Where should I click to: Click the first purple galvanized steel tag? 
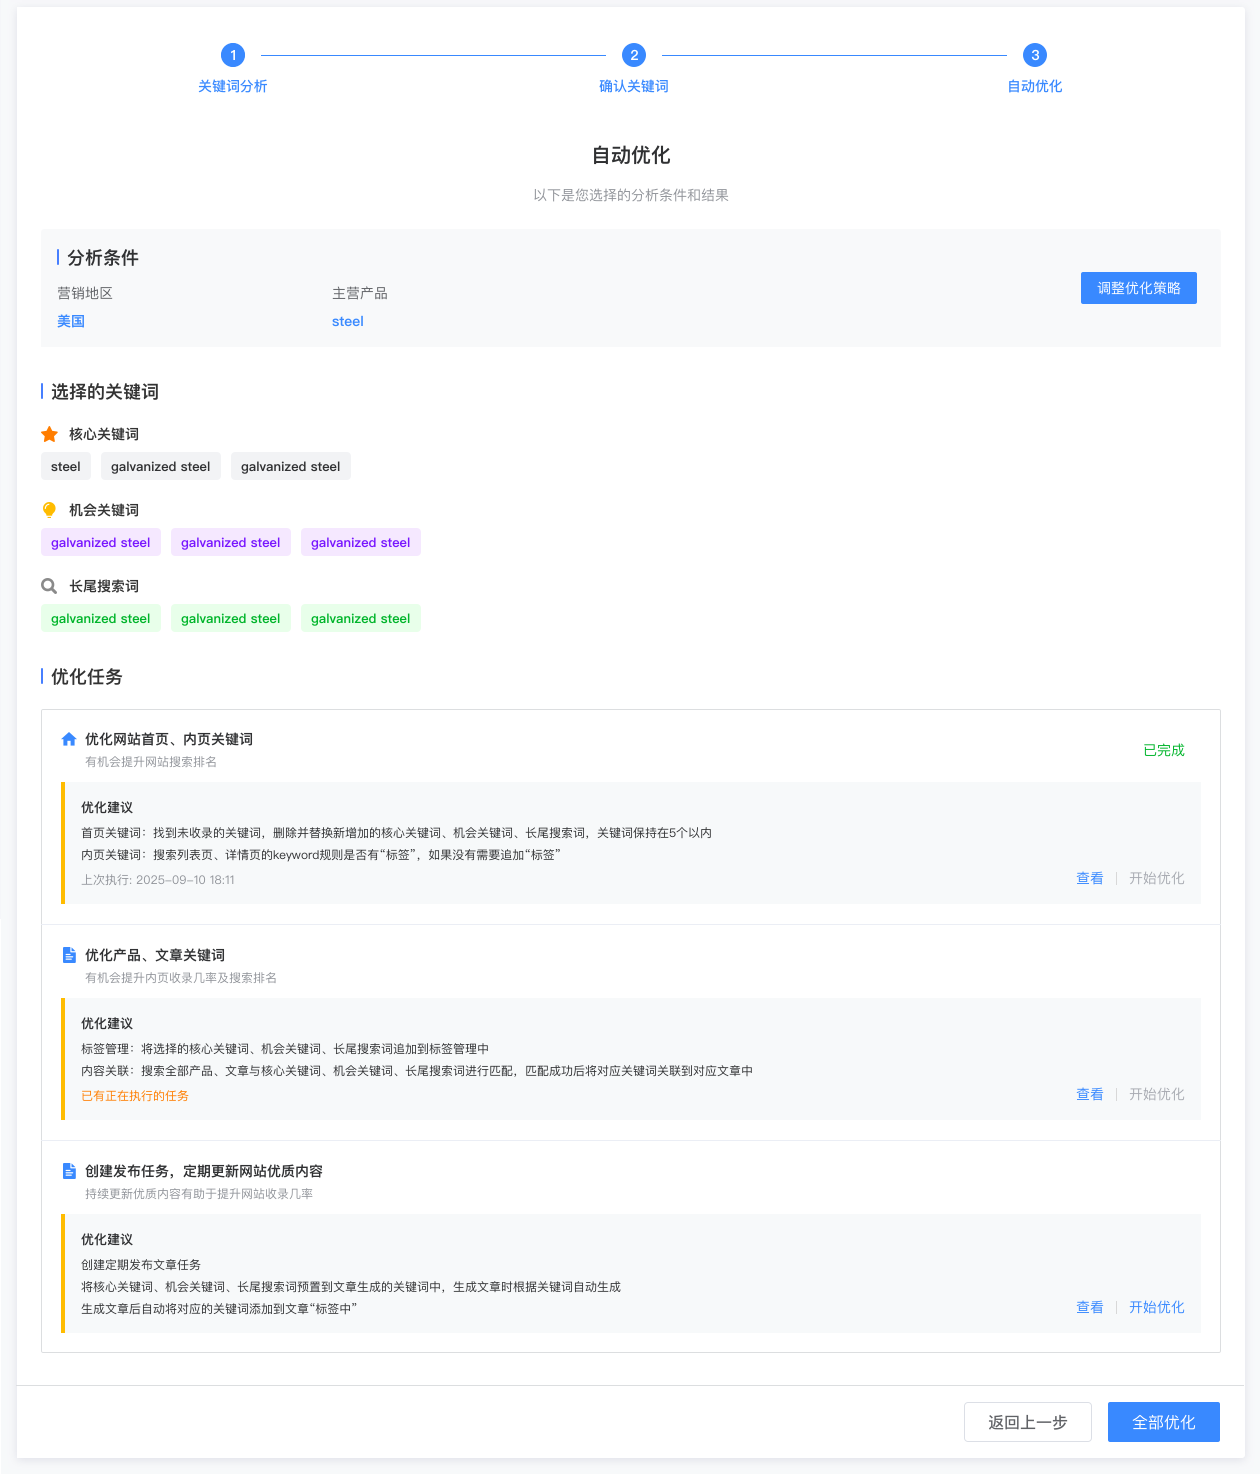tap(101, 542)
